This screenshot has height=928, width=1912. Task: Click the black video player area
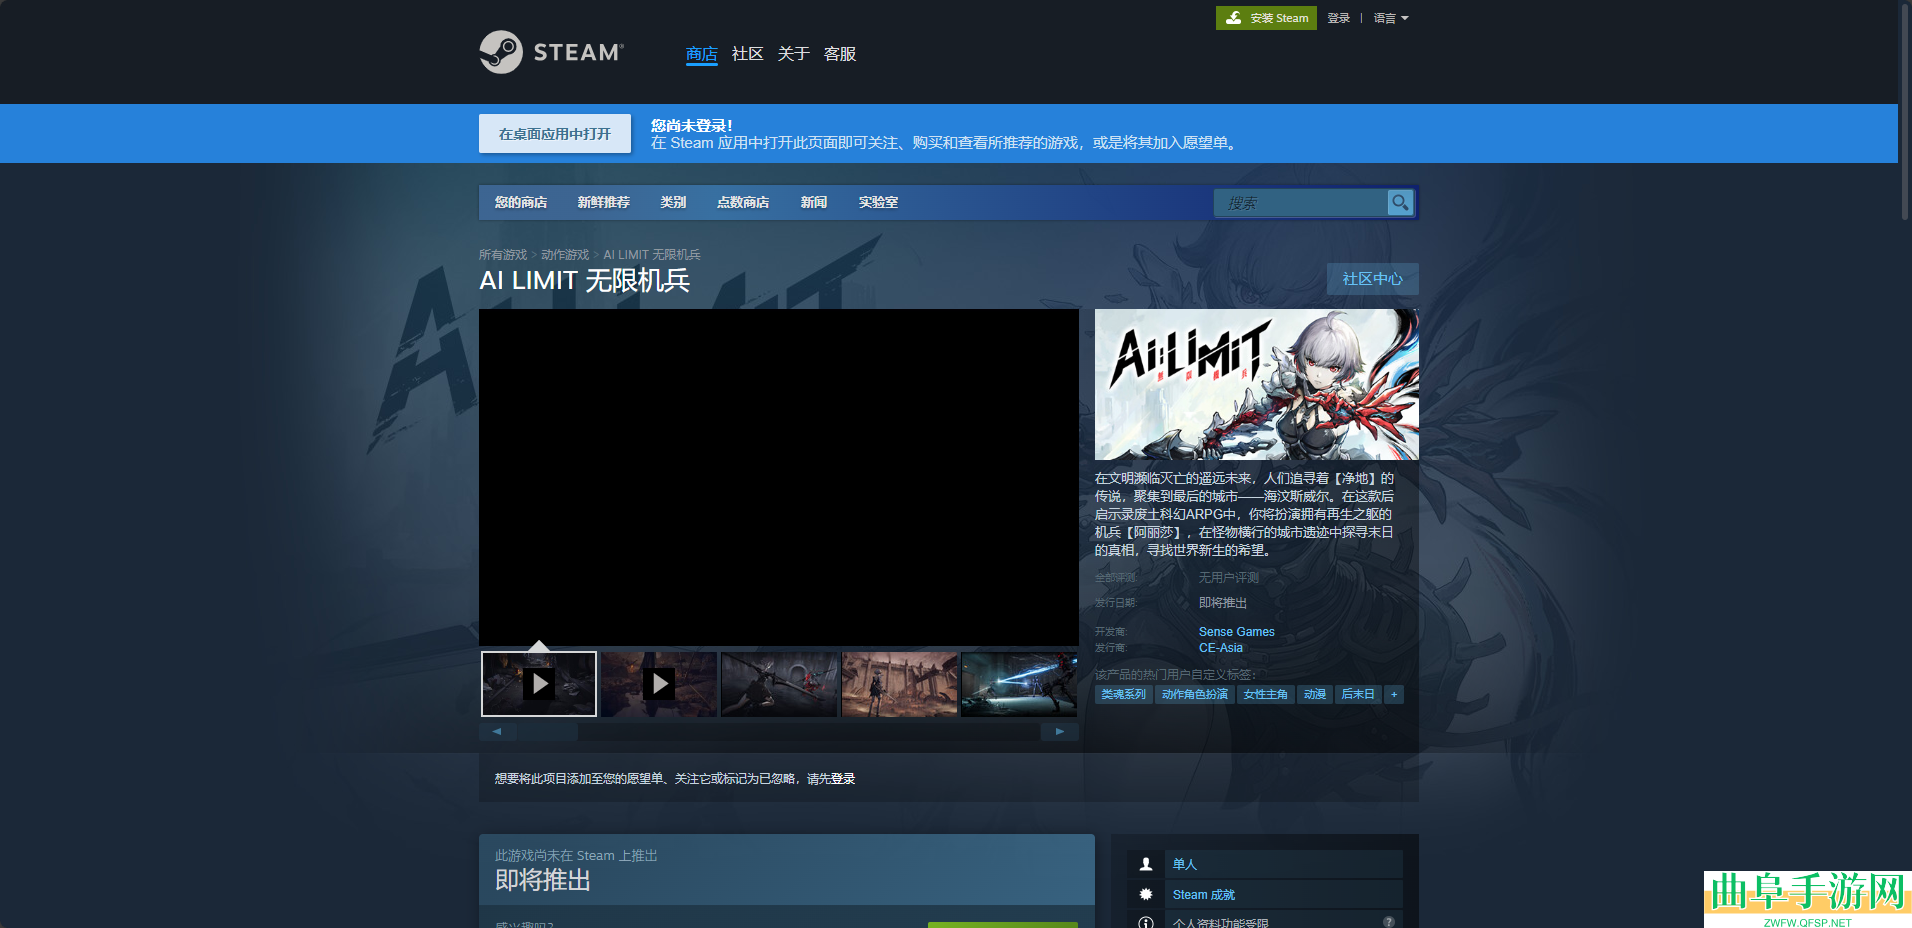pos(779,477)
